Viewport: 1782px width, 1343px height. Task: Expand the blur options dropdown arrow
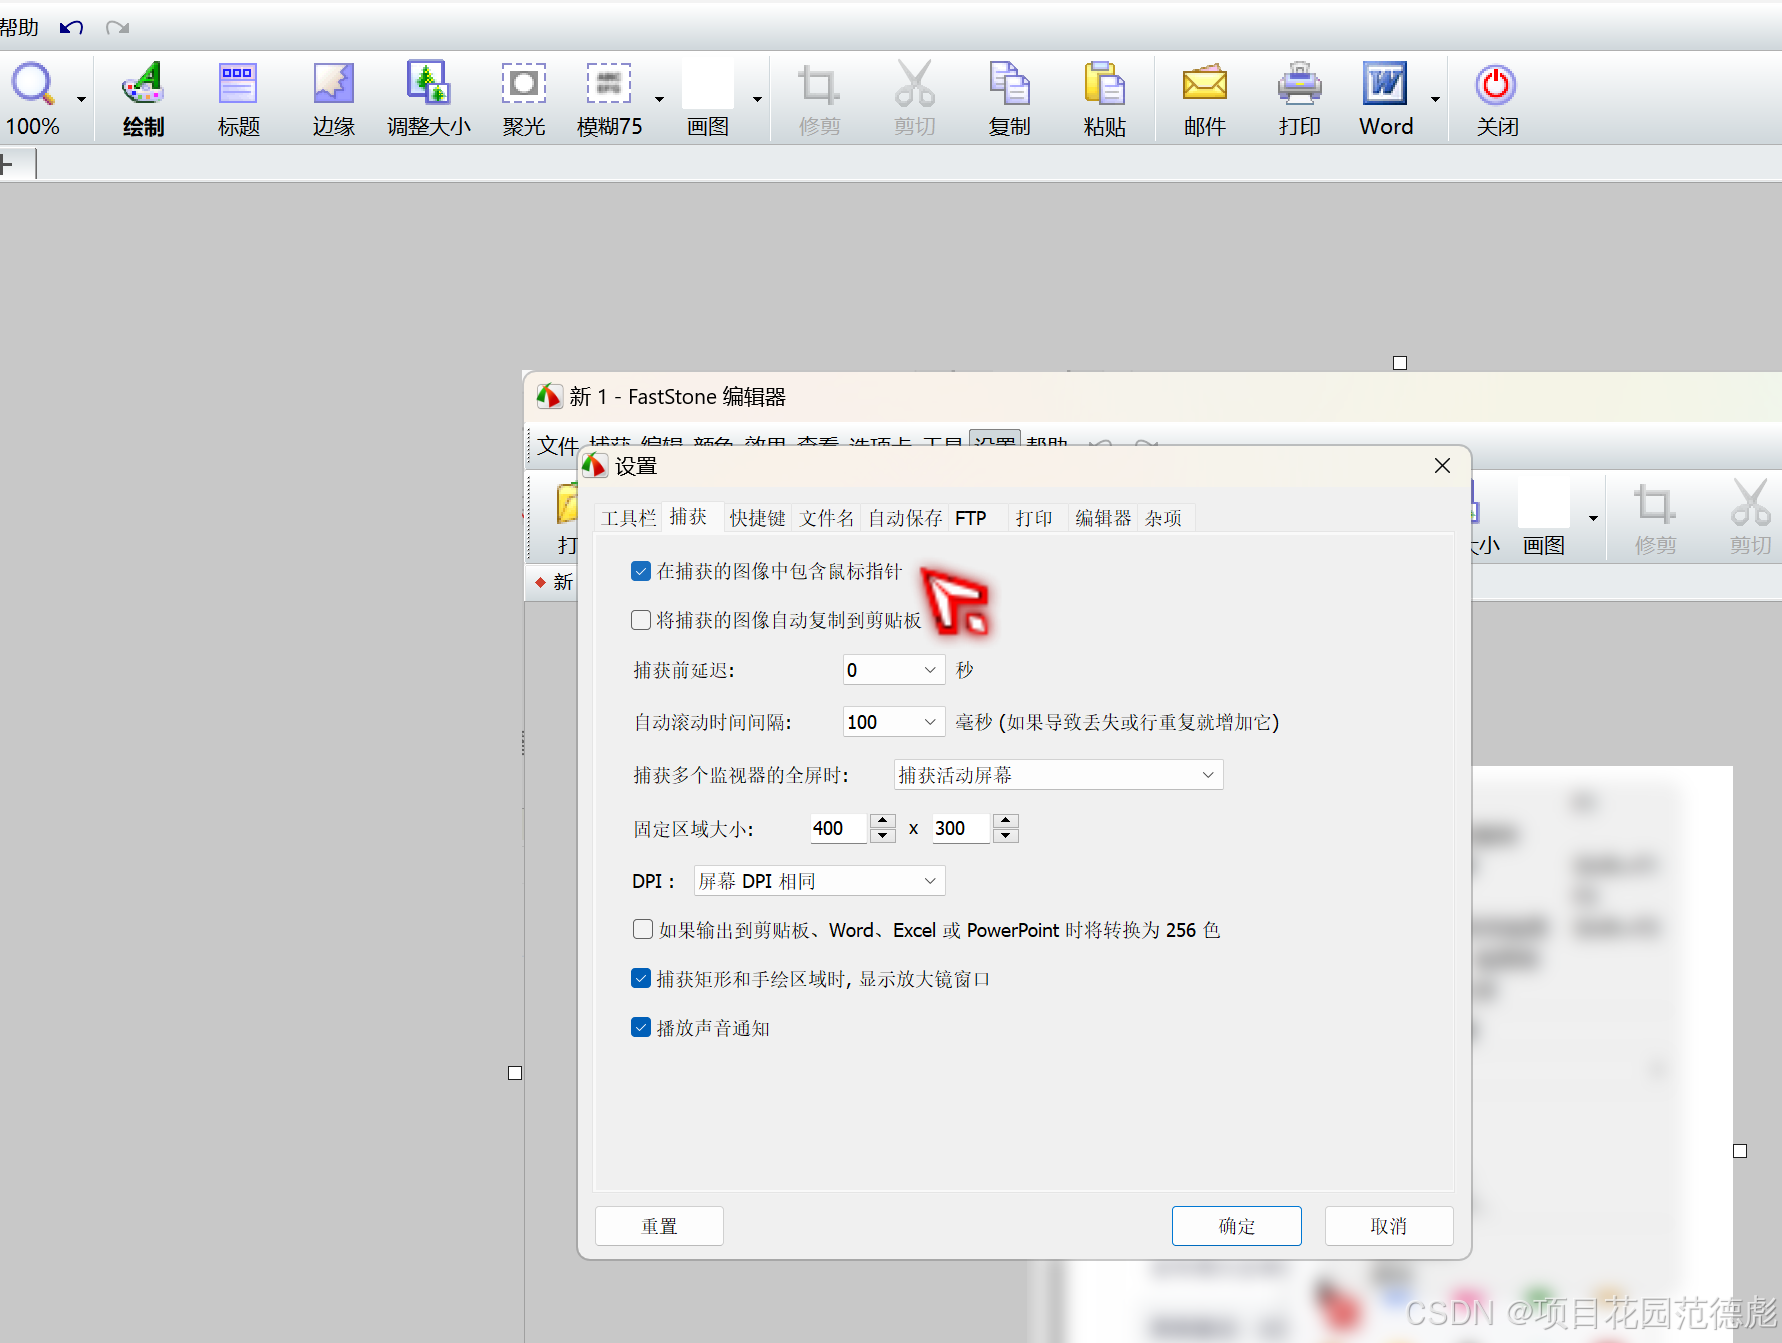[659, 99]
